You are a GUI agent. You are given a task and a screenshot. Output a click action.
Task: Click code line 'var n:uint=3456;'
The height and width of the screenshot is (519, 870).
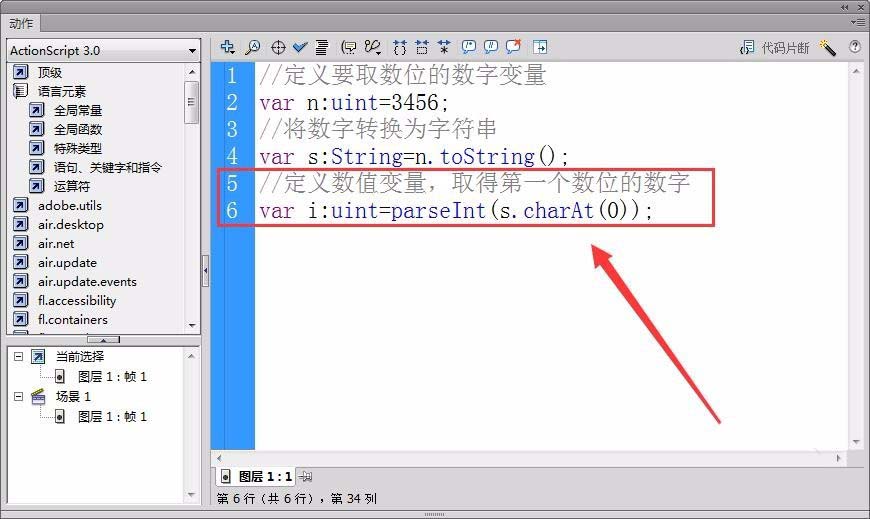(354, 103)
